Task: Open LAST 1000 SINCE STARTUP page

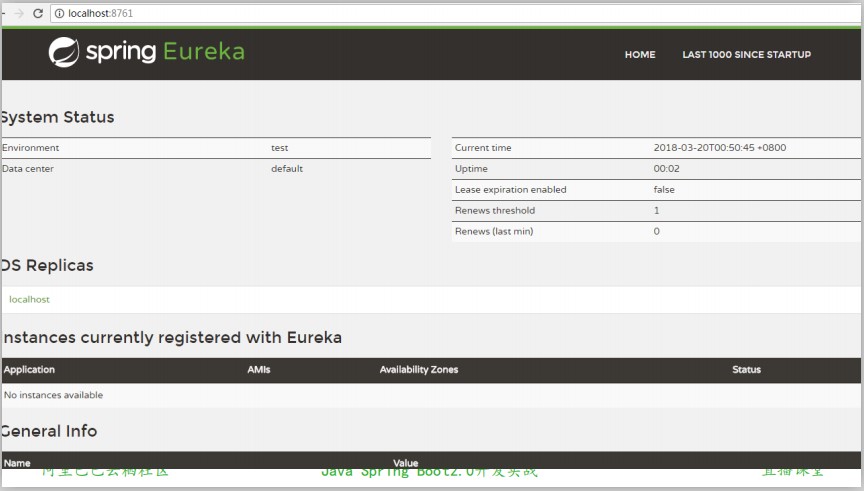Action: (x=746, y=55)
